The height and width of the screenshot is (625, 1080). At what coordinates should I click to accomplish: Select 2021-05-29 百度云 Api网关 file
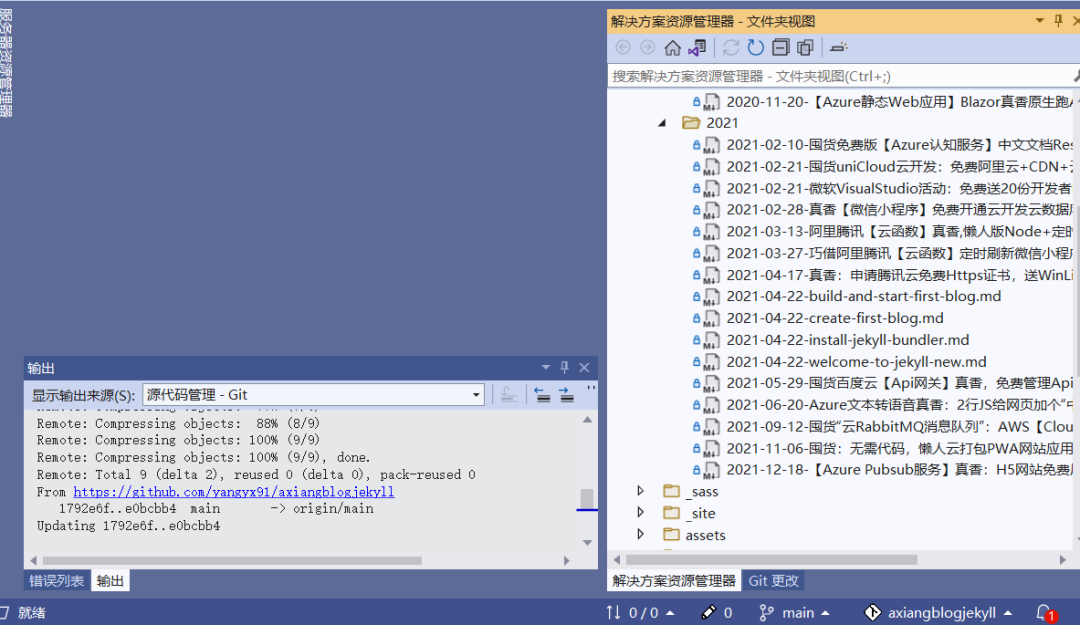click(899, 383)
